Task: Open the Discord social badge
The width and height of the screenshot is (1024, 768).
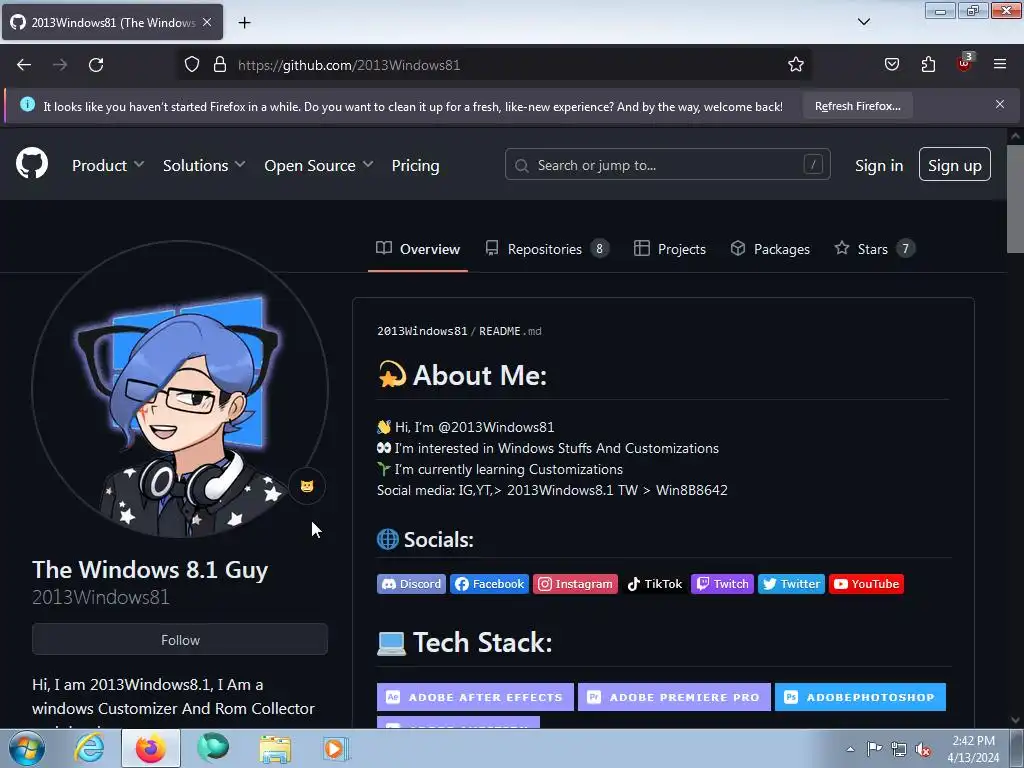Action: pos(411,584)
